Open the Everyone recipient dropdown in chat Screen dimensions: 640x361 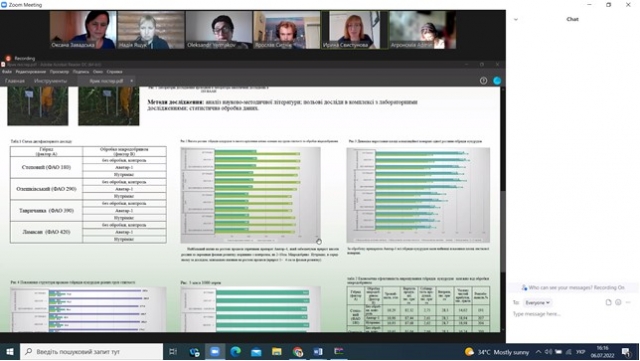(x=537, y=303)
